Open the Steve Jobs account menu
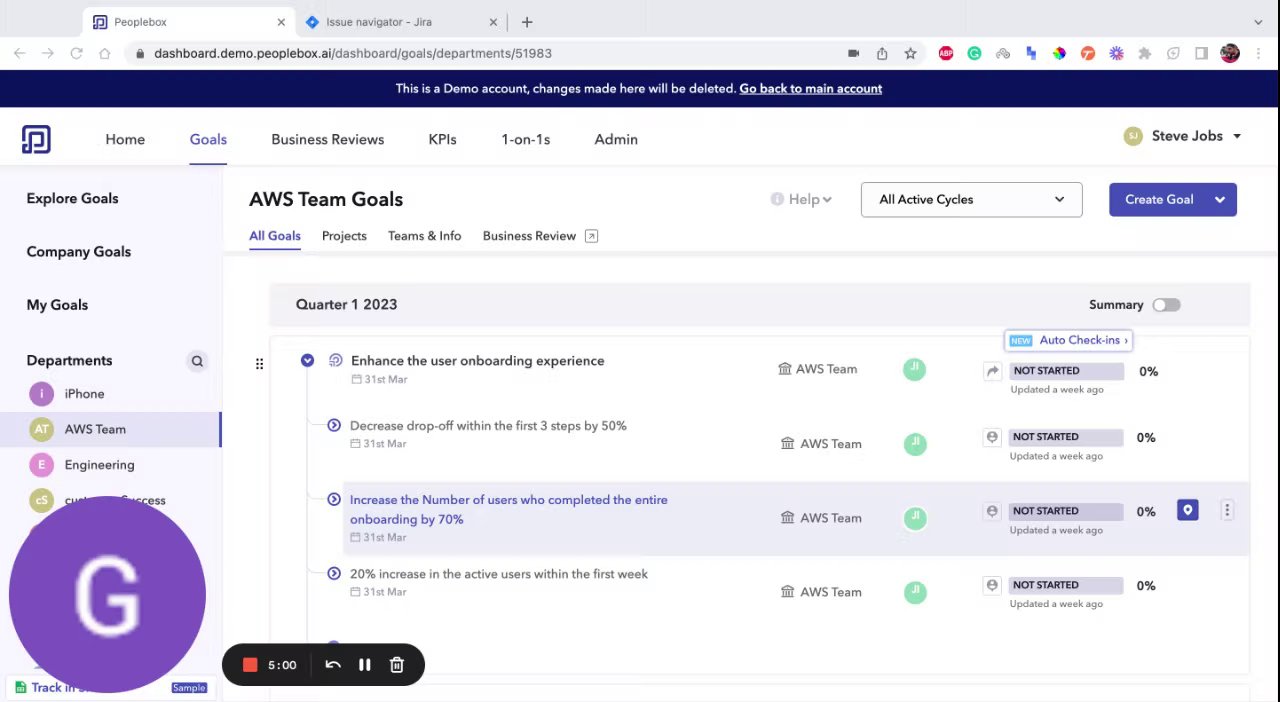Viewport: 1280px width, 702px height. click(x=1183, y=136)
